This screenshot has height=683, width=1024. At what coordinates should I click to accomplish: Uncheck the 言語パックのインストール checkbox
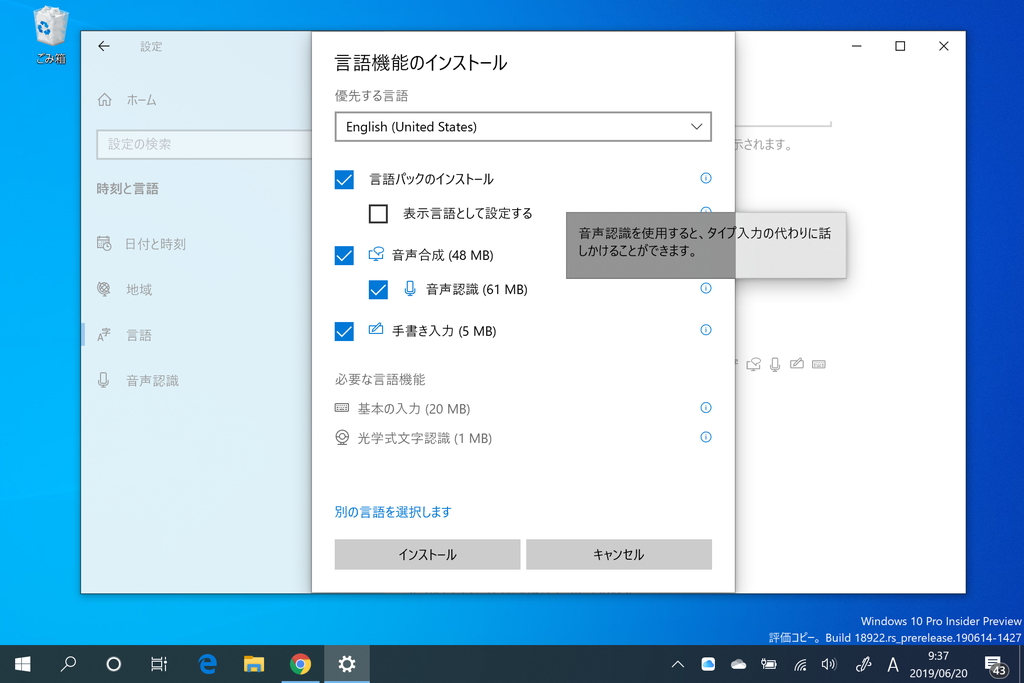[344, 179]
